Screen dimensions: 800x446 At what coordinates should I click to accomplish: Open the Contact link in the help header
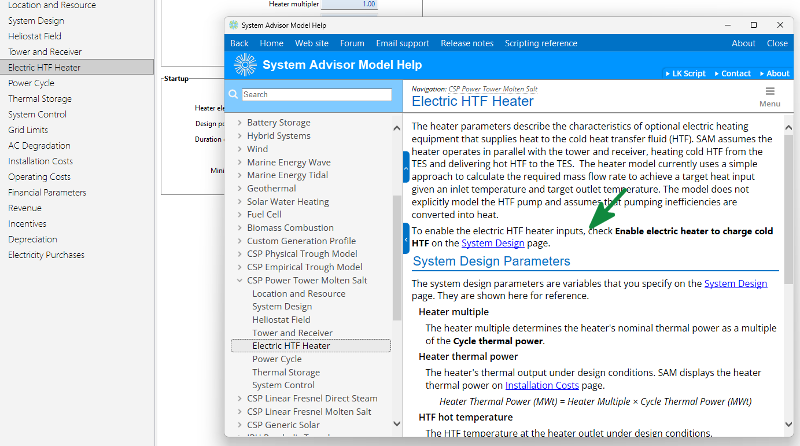tap(733, 73)
